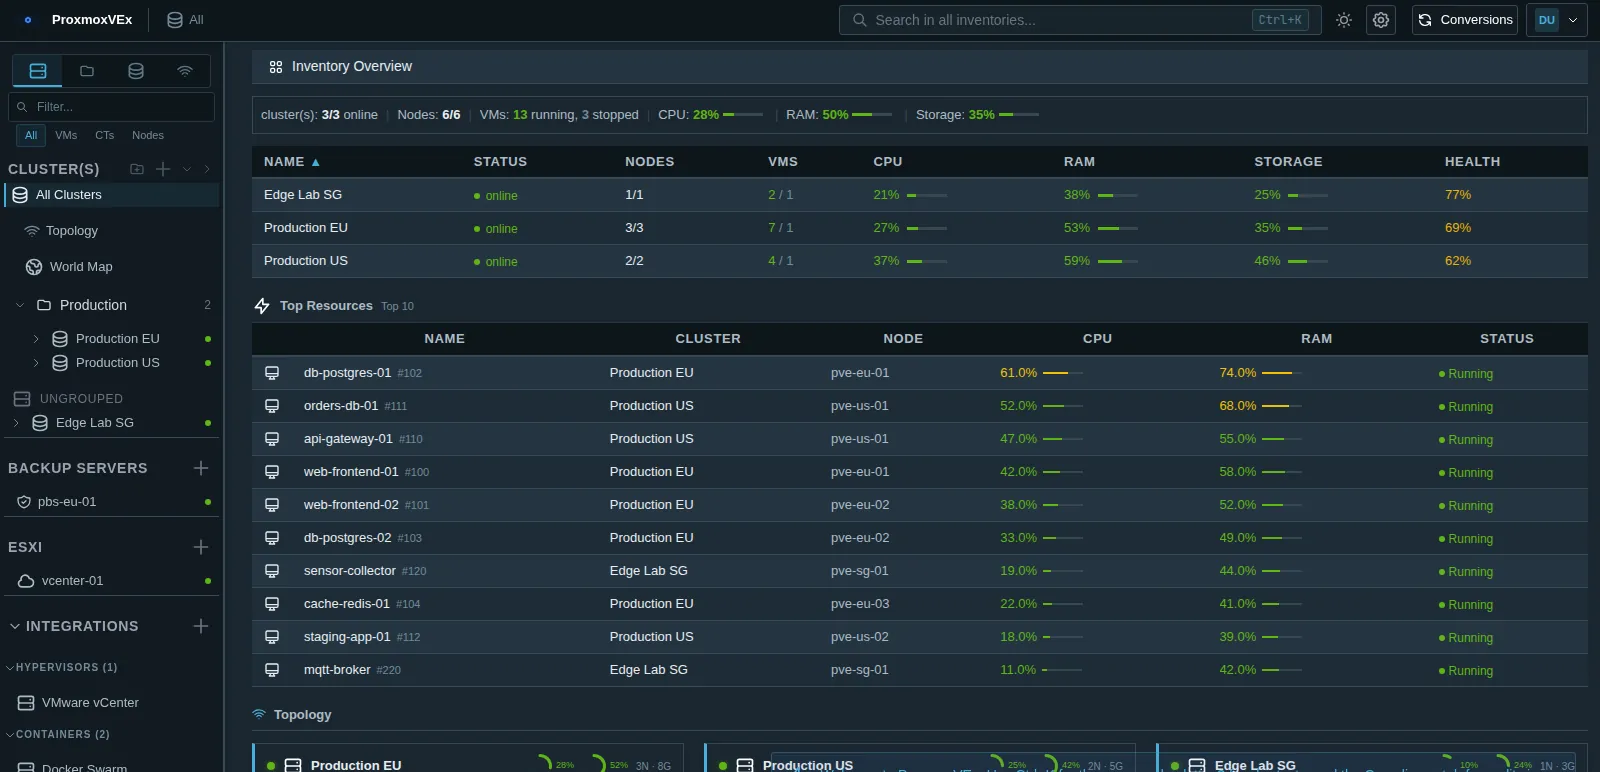Select the VMs filter tab
1600x772 pixels.
[66, 135]
